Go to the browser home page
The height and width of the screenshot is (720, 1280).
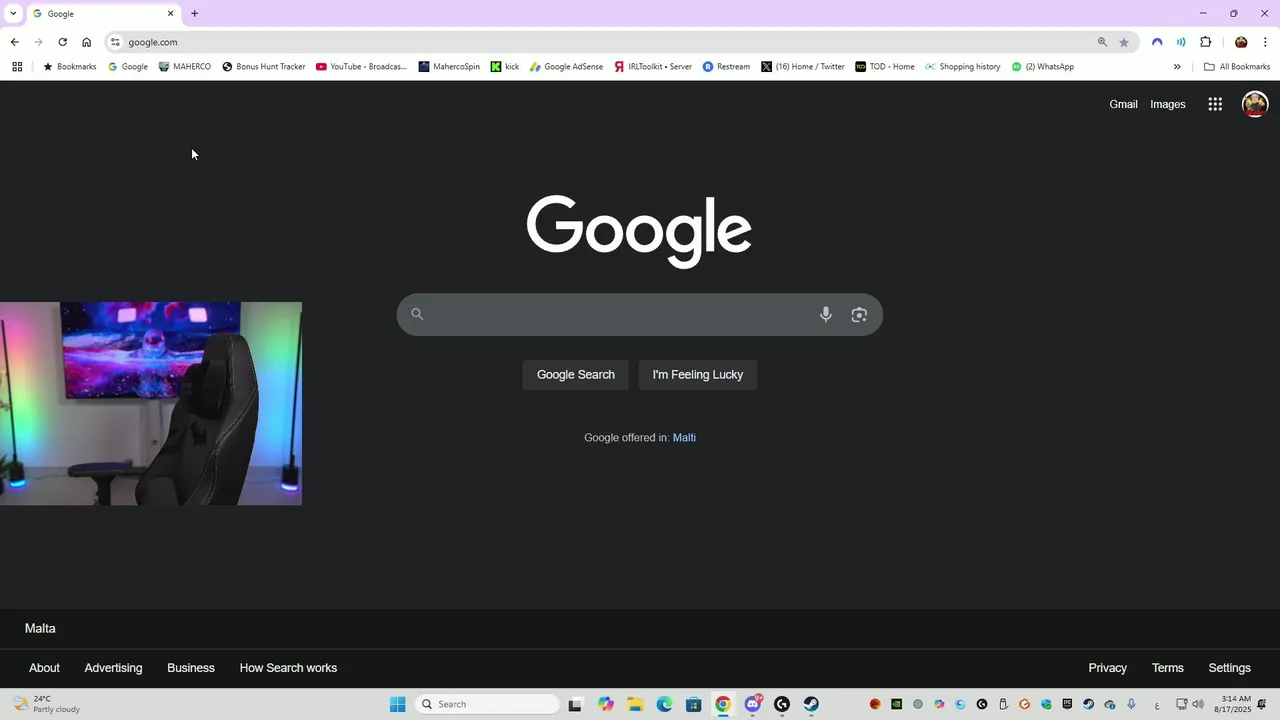coord(87,42)
